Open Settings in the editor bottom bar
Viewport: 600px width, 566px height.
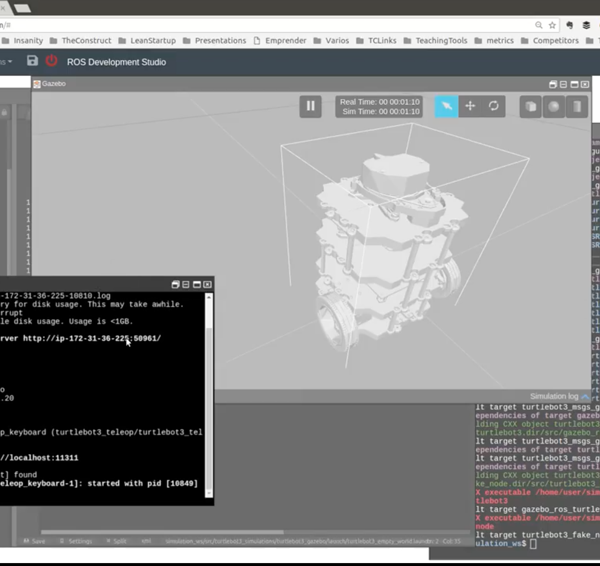76,541
